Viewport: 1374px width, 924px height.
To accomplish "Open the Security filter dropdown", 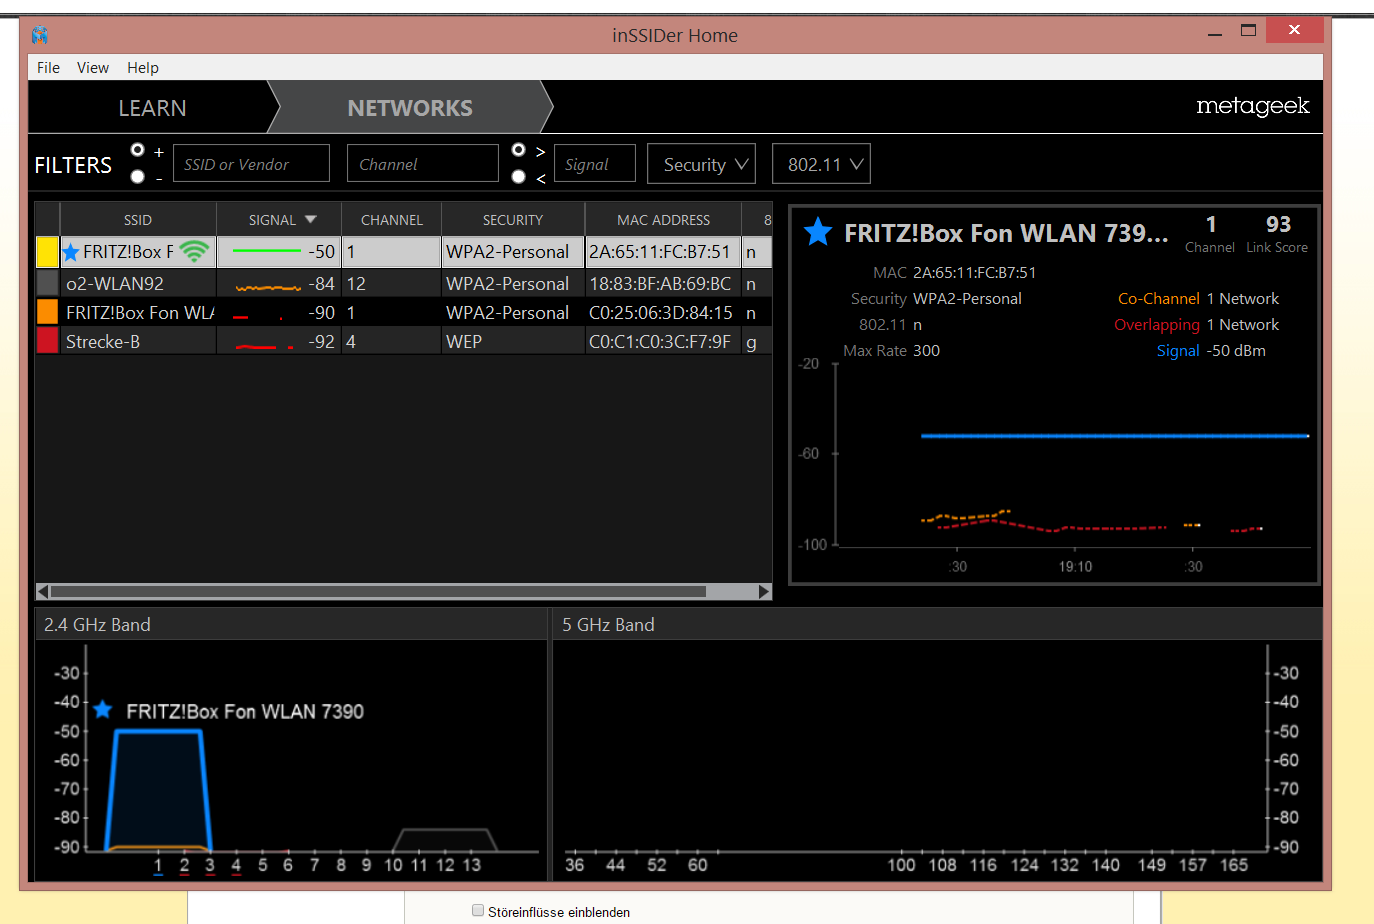I will [x=701, y=164].
